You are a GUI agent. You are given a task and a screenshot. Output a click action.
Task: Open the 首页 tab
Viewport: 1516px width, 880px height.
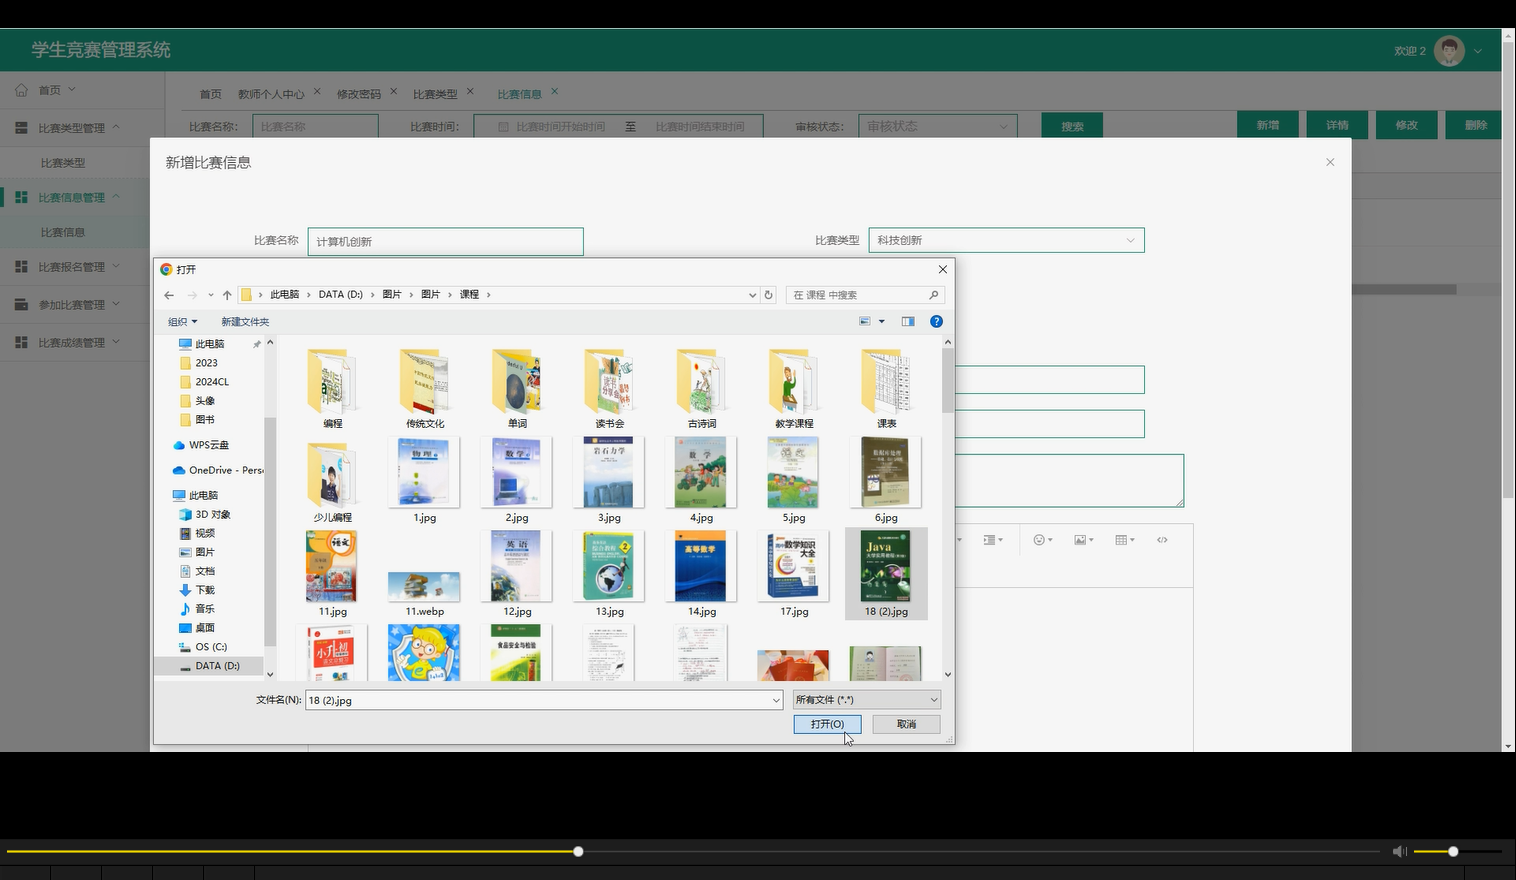click(210, 94)
